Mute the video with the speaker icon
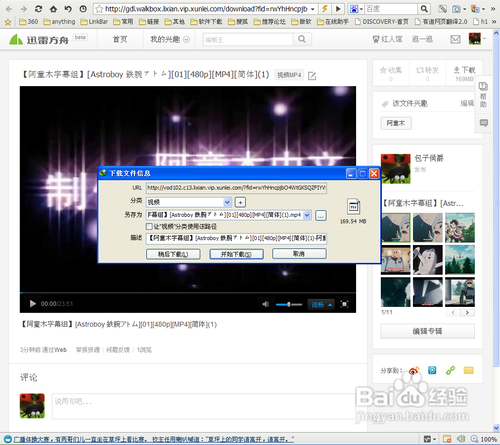Screen dimensions: 500x445 click(x=265, y=304)
